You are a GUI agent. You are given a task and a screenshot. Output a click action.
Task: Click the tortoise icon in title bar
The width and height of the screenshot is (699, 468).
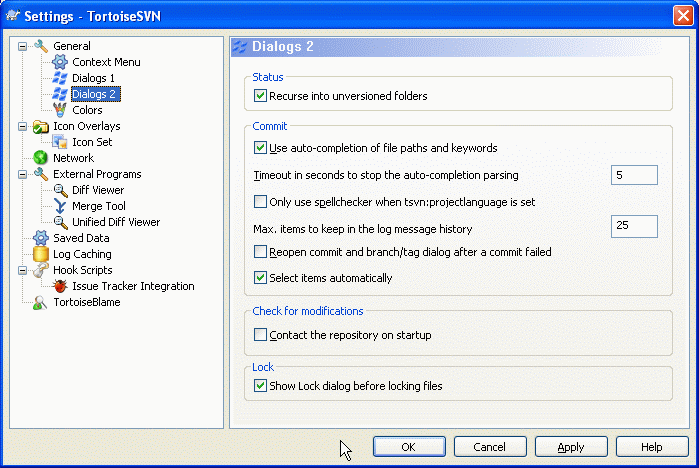click(x=13, y=16)
